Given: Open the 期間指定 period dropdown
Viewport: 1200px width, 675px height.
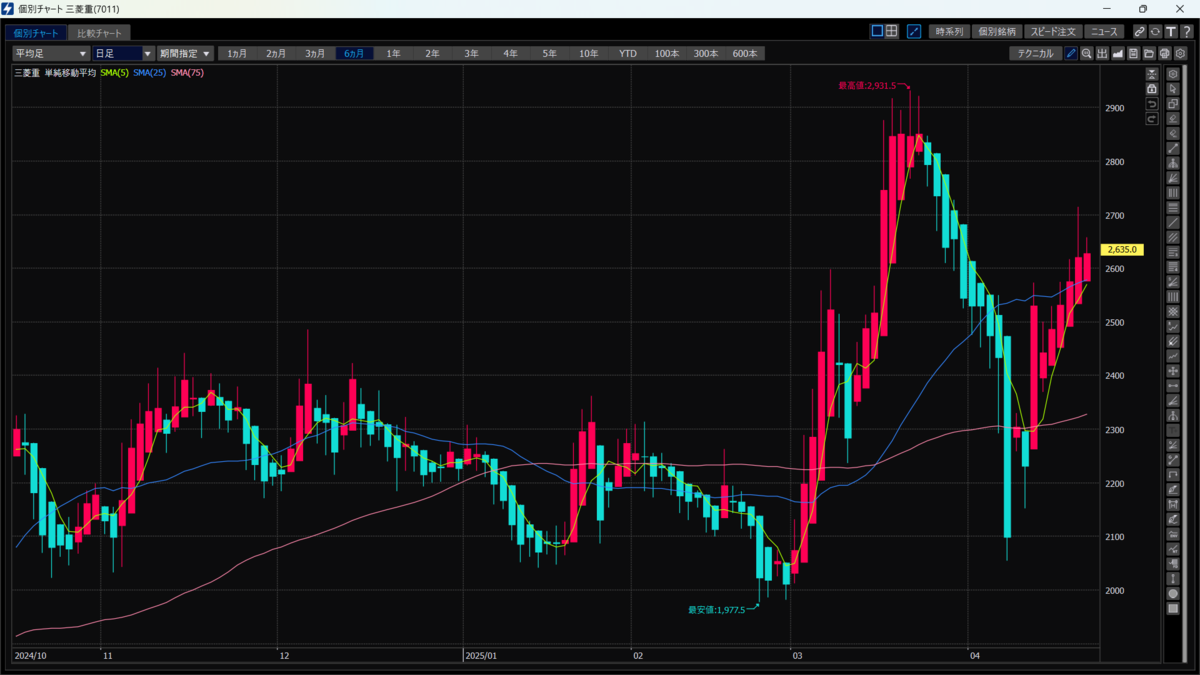Looking at the screenshot, I should 186,53.
